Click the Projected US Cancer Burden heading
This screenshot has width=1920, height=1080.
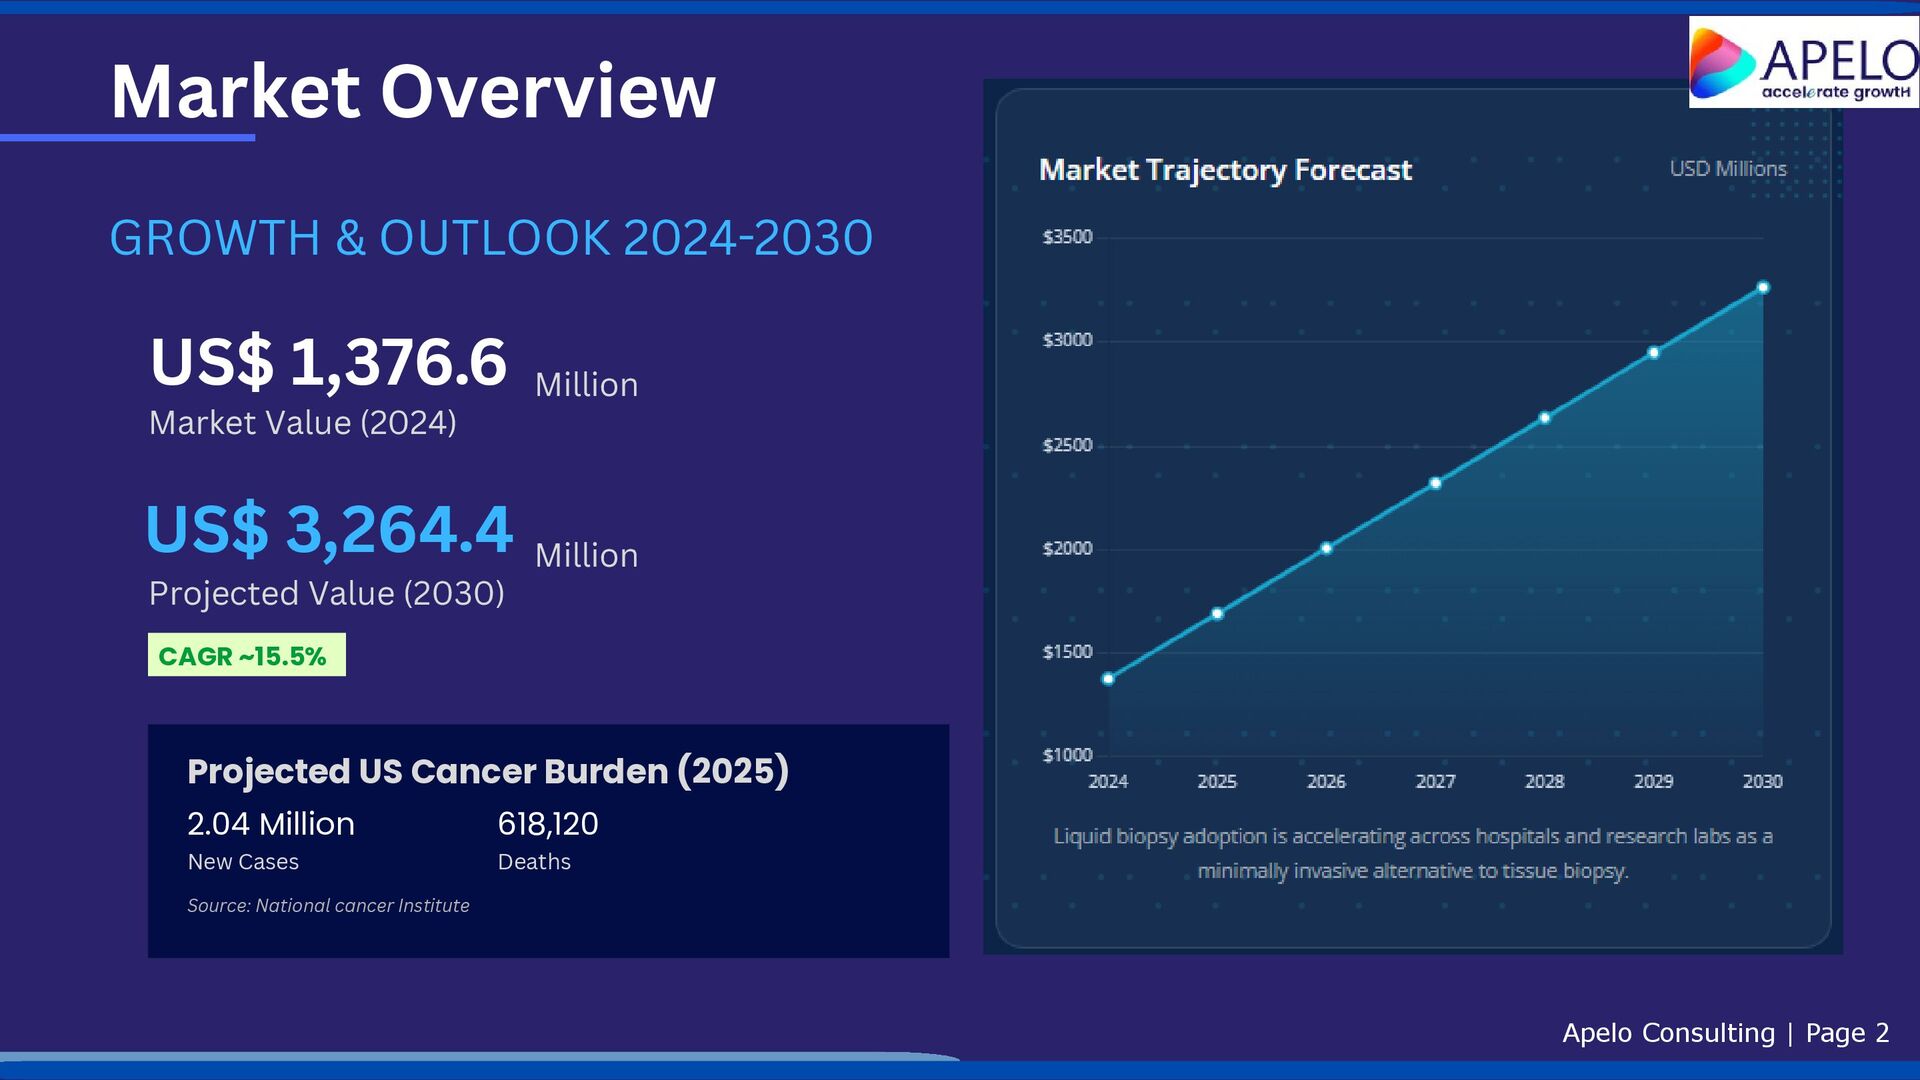click(488, 771)
